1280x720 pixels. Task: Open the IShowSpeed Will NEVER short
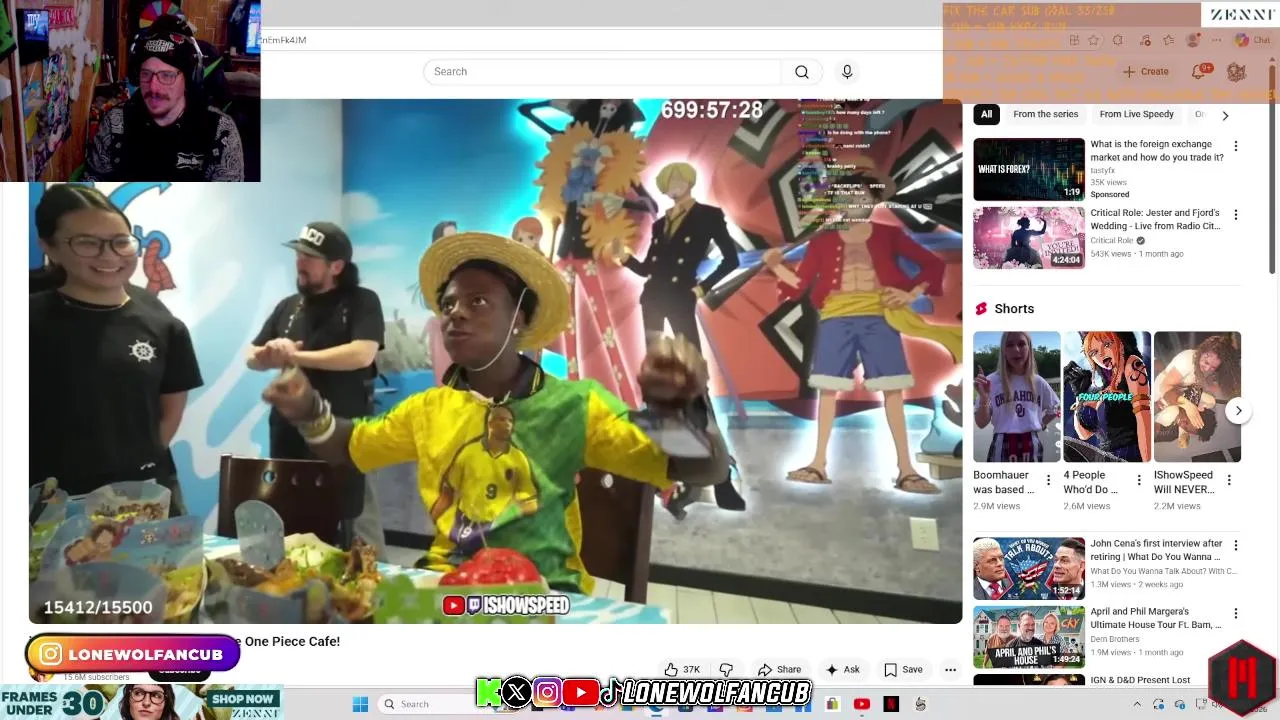(1197, 396)
